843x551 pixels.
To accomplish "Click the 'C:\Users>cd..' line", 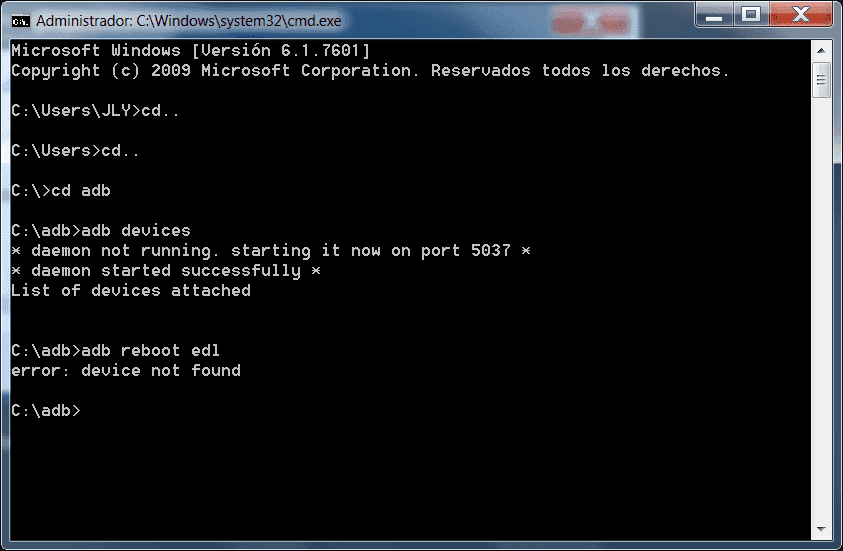I will point(75,151).
